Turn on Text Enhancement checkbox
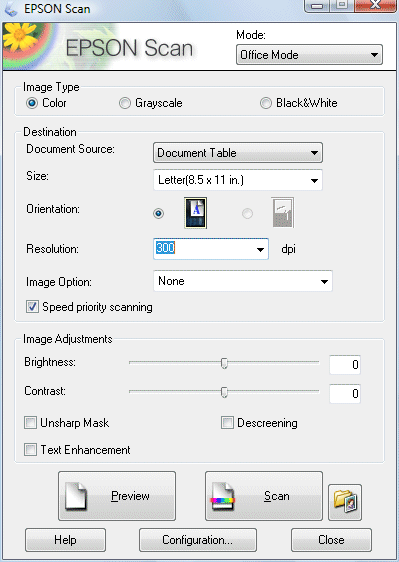Viewport: 399px width, 562px height. tap(30, 449)
